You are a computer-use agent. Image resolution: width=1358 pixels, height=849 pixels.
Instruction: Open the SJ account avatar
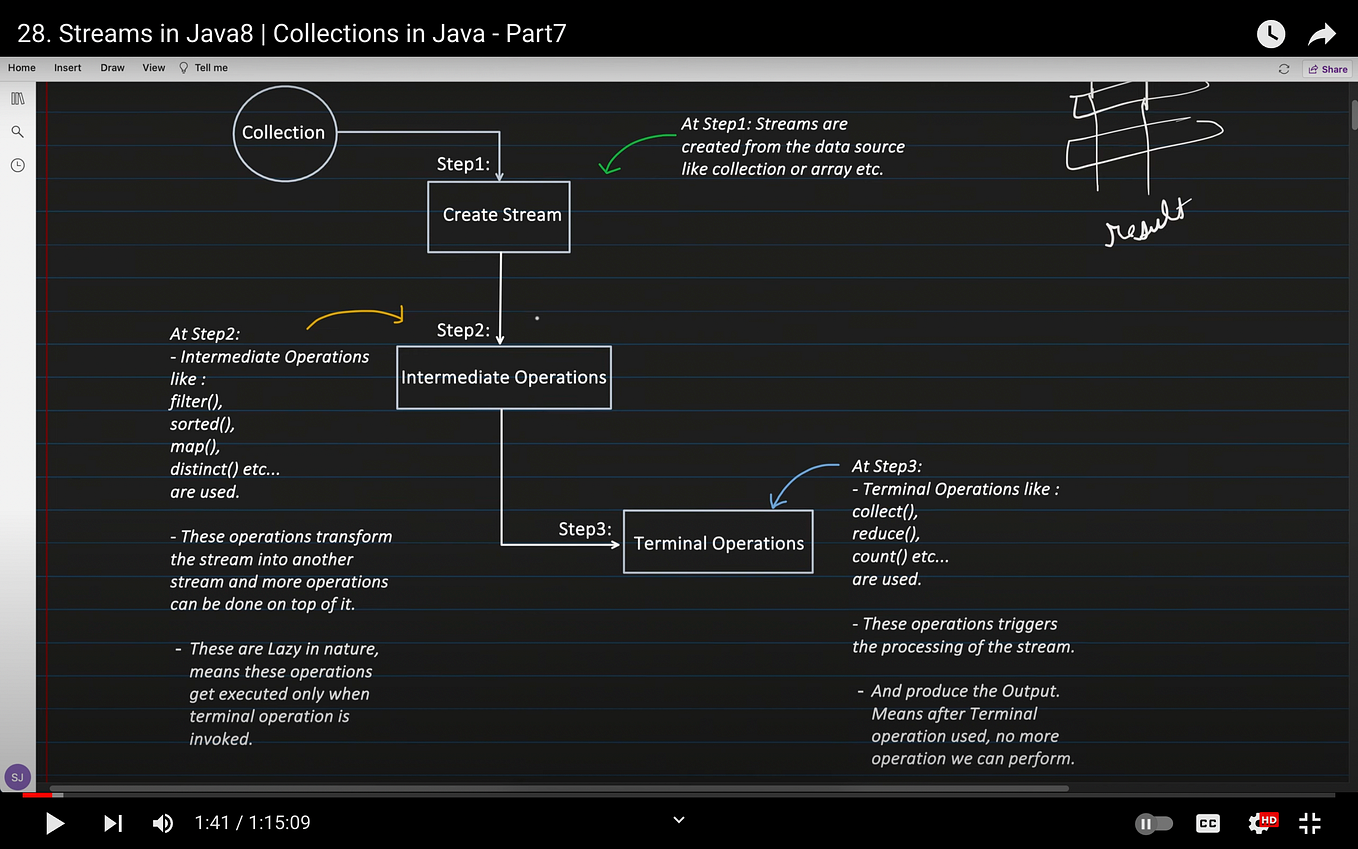(x=17, y=777)
